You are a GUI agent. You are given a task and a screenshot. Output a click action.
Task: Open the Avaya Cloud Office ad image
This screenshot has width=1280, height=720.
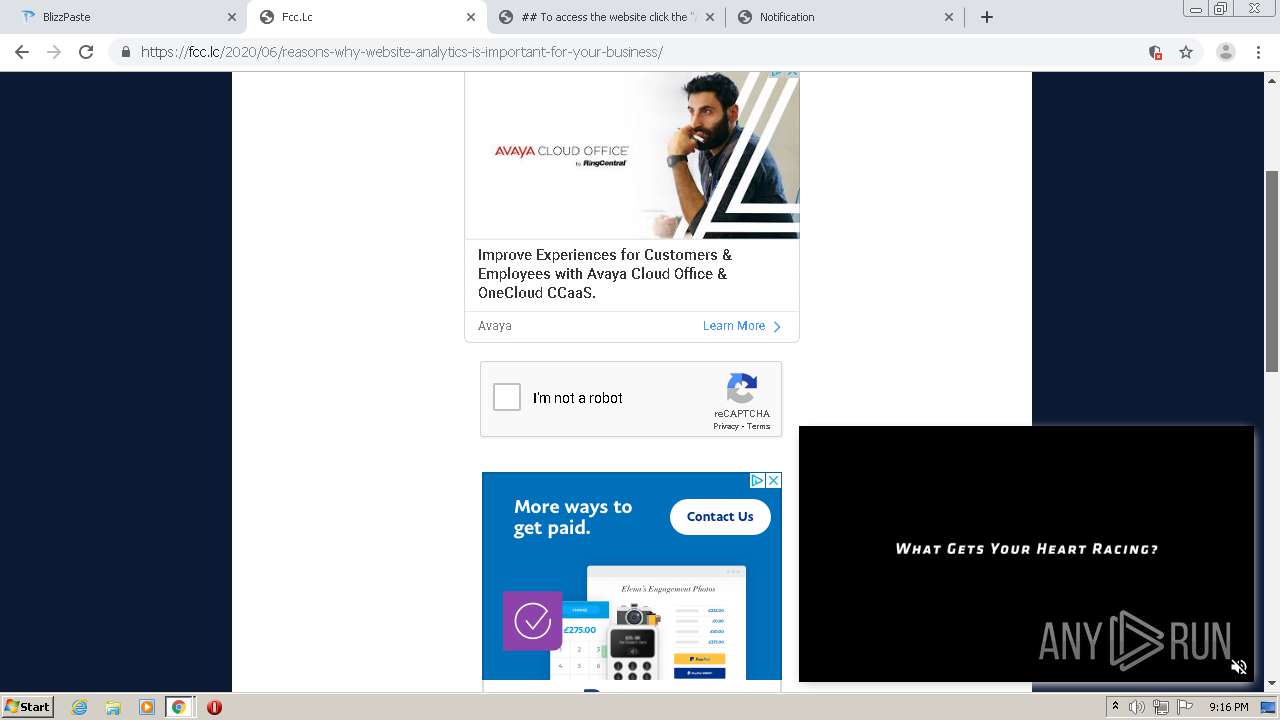coord(632,154)
